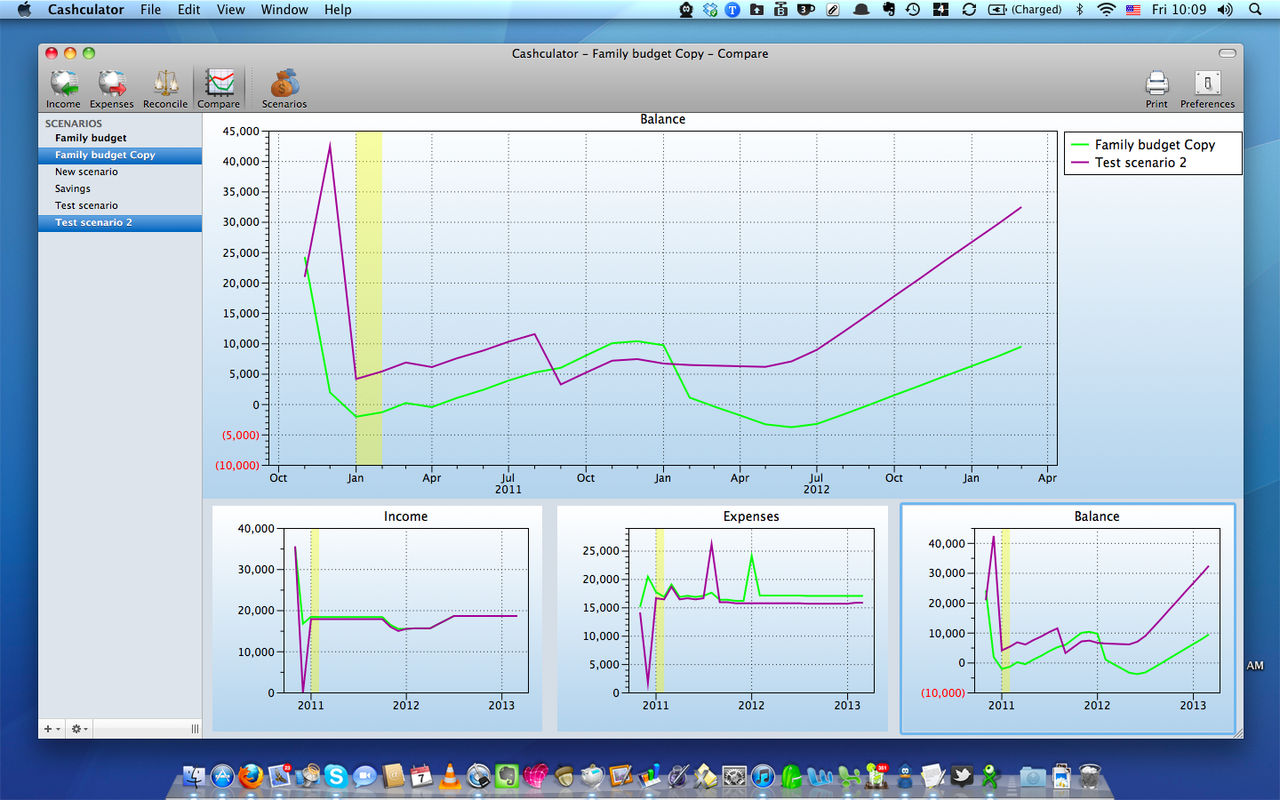
Task: Toggle toolbar visibility pill button
Action: coord(1227,53)
